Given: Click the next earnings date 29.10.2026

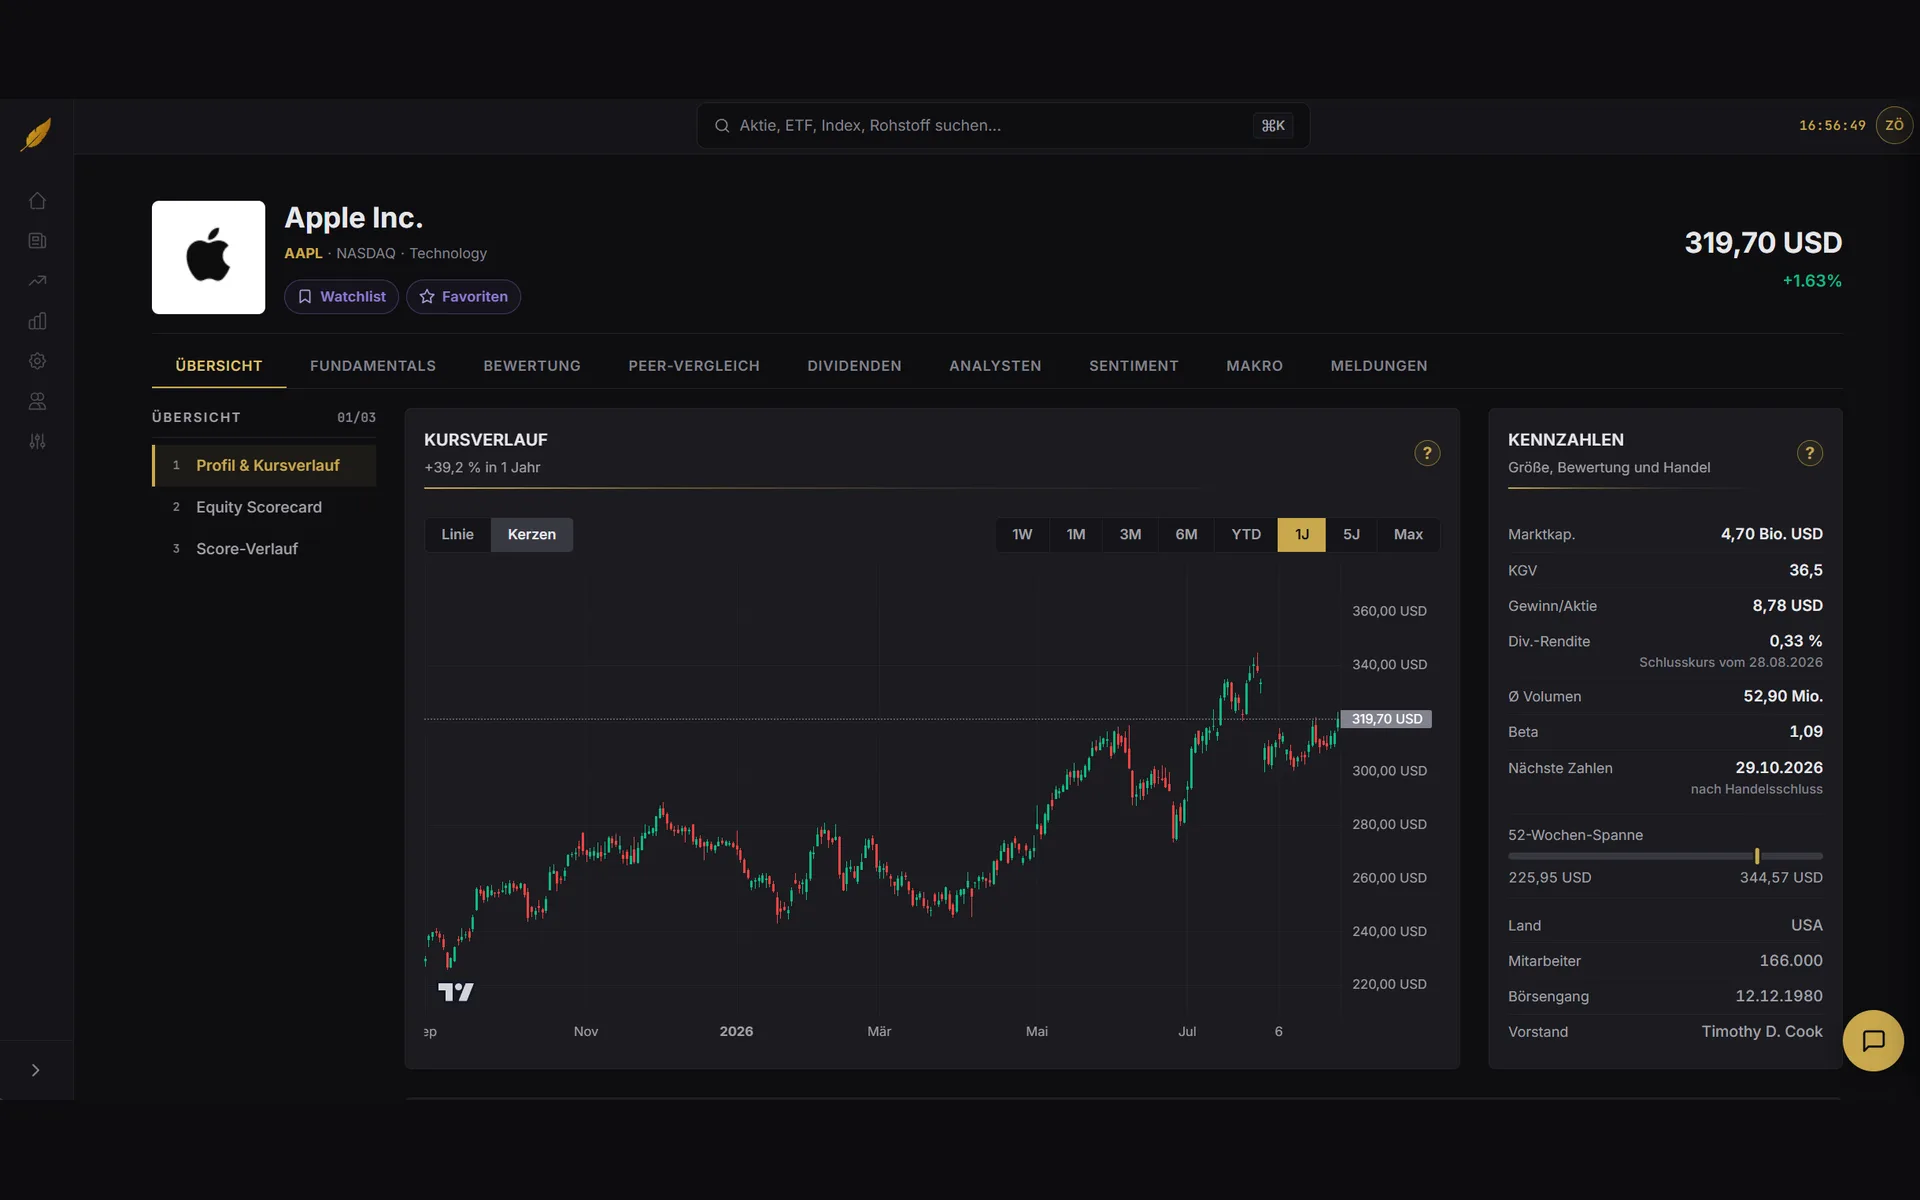Looking at the screenshot, I should click(1778, 768).
